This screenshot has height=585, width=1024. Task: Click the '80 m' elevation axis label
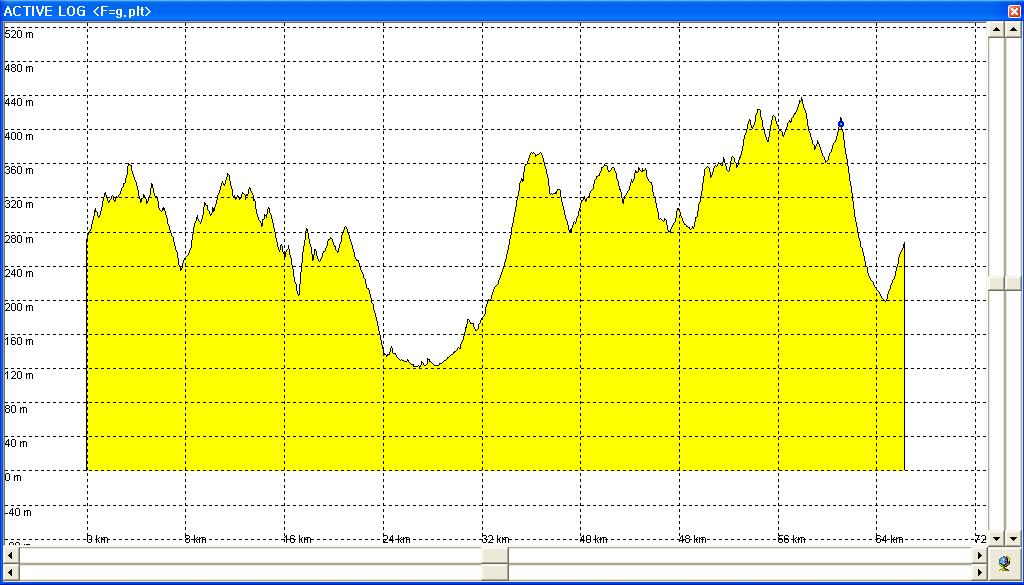click(x=16, y=409)
